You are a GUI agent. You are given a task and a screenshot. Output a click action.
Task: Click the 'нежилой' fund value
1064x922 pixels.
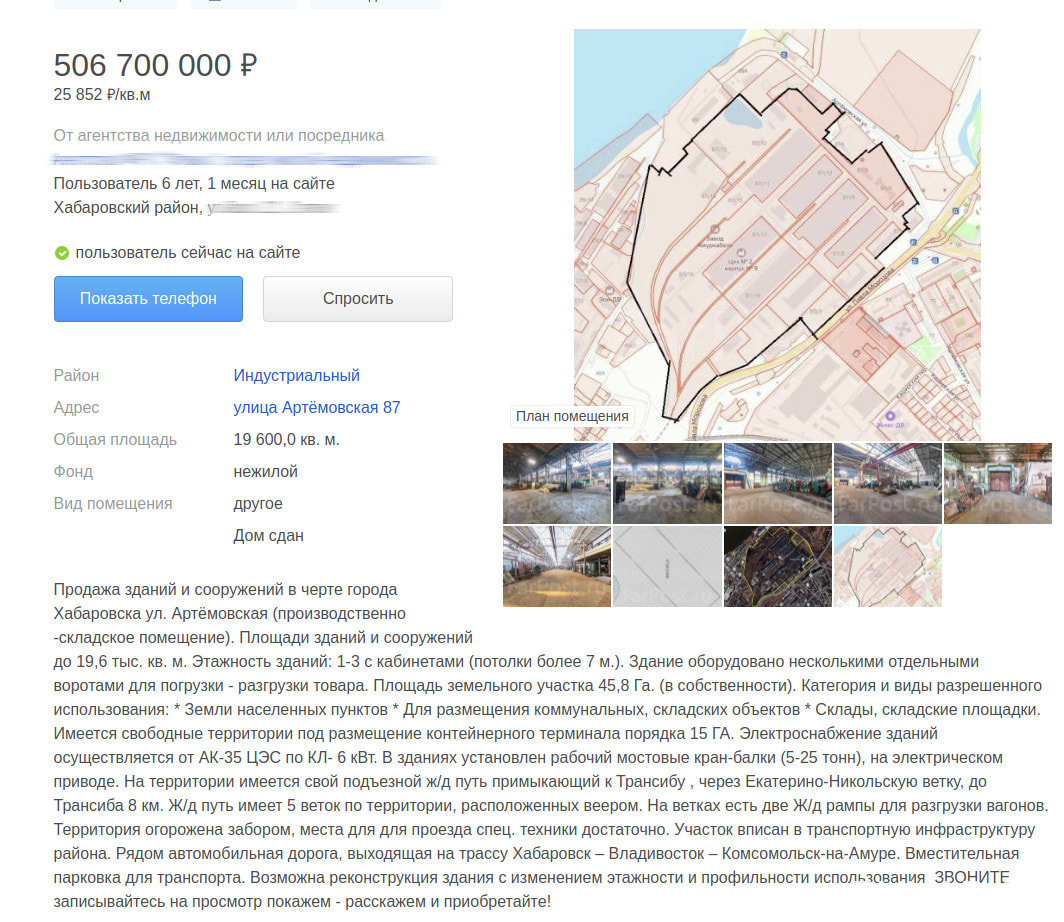pos(265,471)
